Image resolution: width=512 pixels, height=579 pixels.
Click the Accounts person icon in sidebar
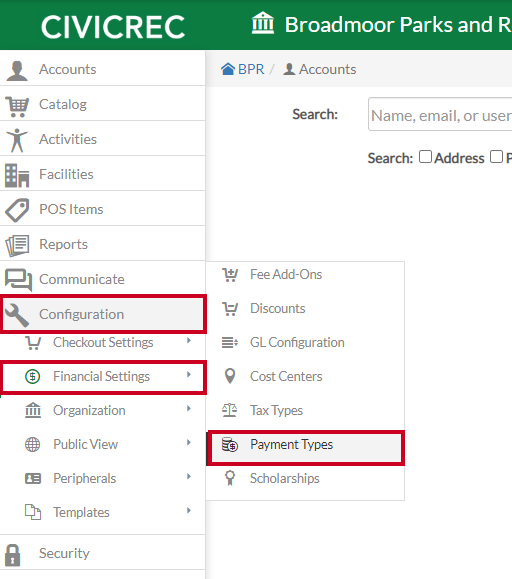[x=17, y=70]
